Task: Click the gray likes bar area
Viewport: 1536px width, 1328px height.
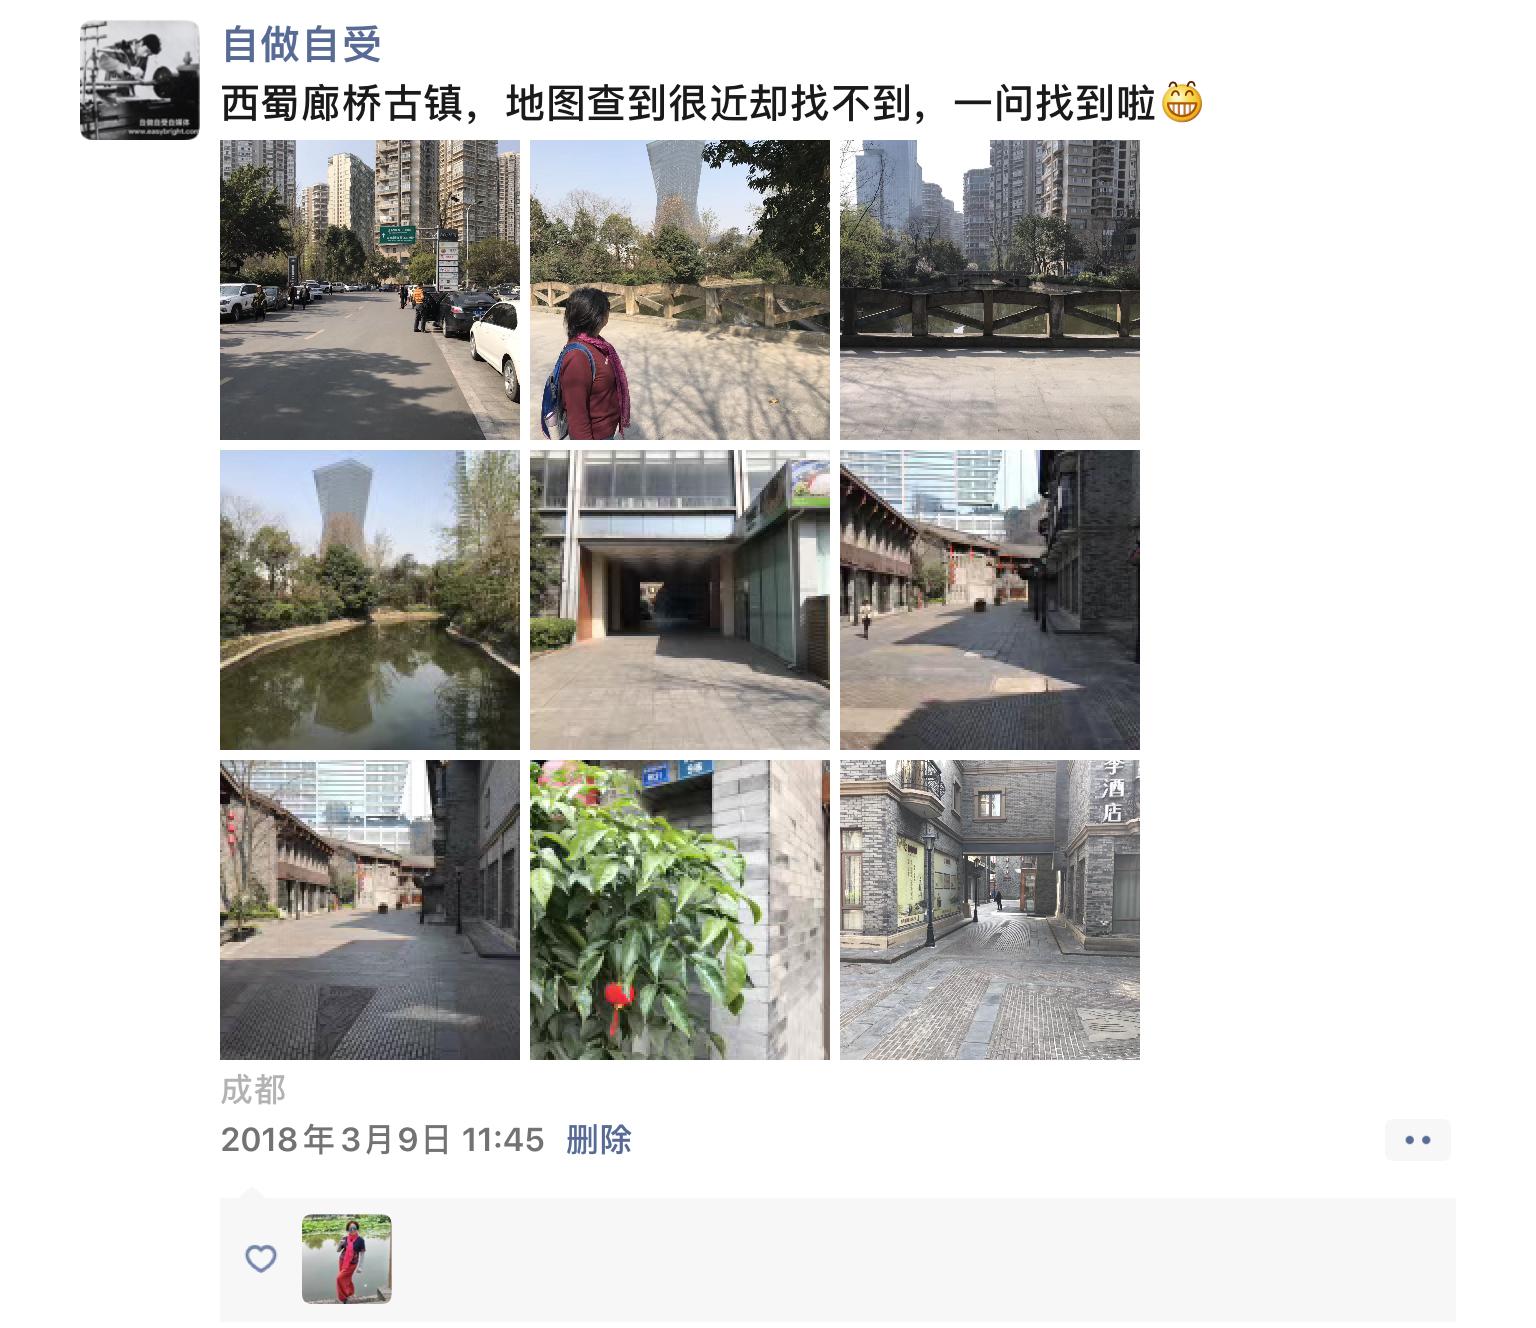Action: tap(838, 1259)
